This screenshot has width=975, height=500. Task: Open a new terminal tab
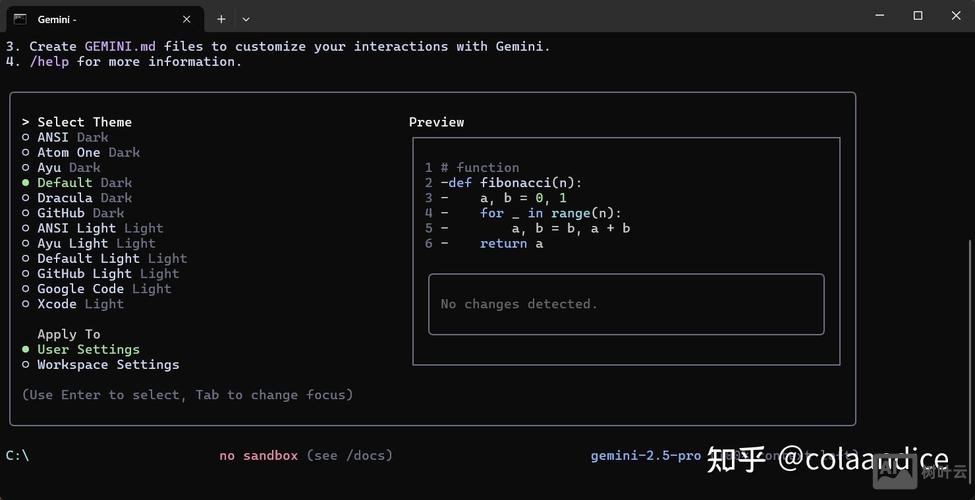pos(221,19)
